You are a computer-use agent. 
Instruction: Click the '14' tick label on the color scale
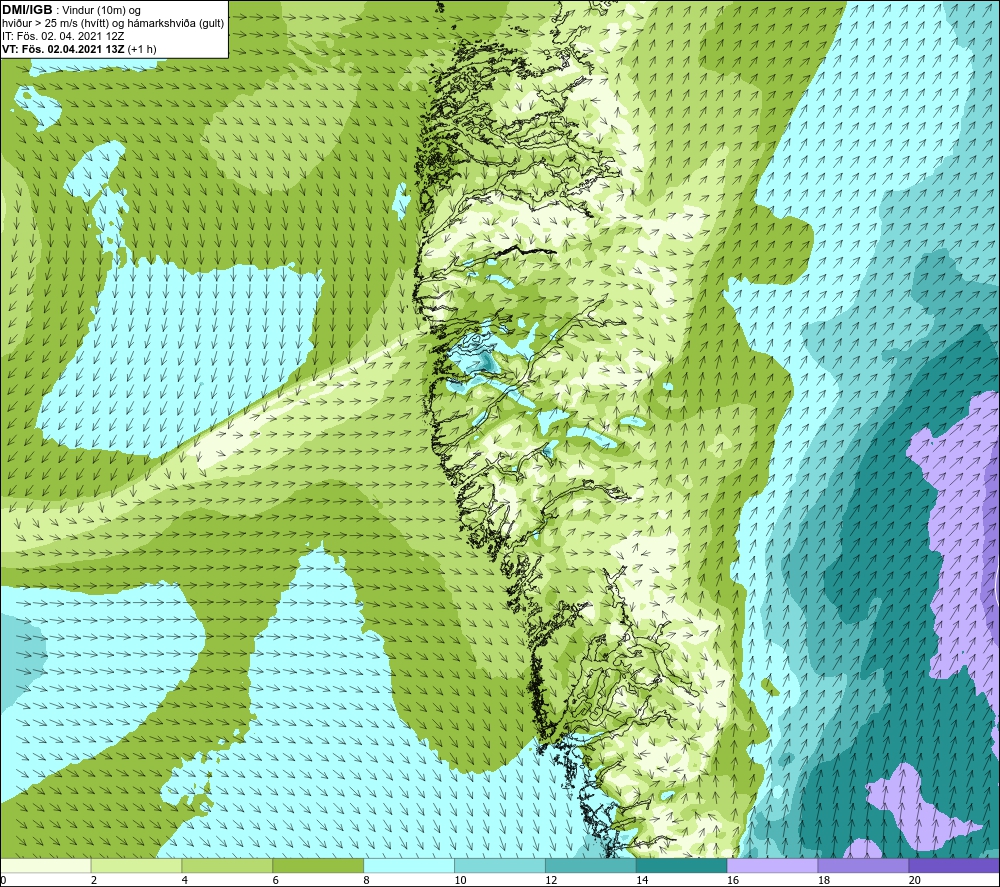(x=642, y=881)
